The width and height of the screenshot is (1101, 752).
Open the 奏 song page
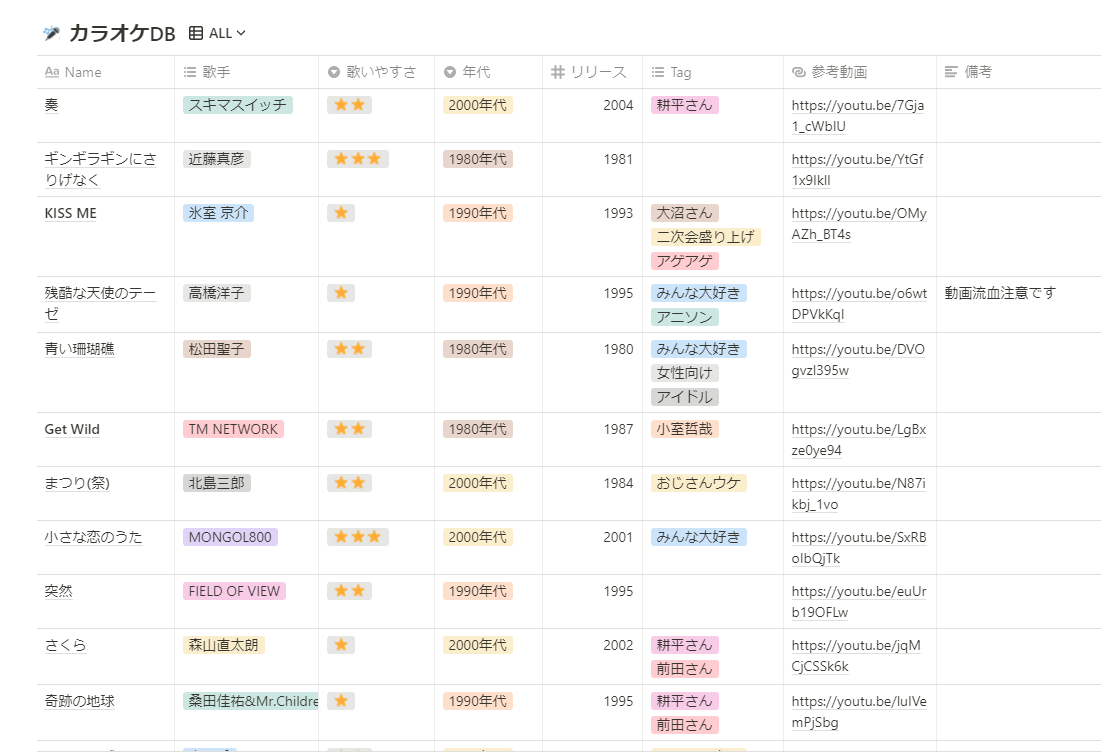click(x=51, y=105)
